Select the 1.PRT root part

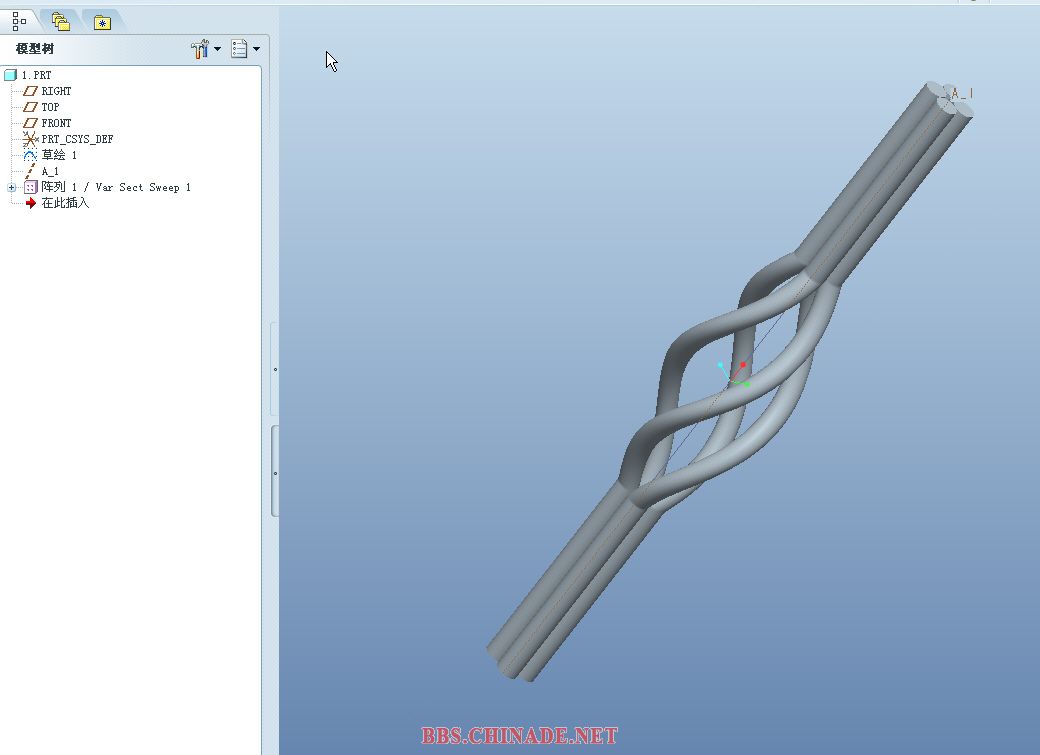click(x=37, y=75)
